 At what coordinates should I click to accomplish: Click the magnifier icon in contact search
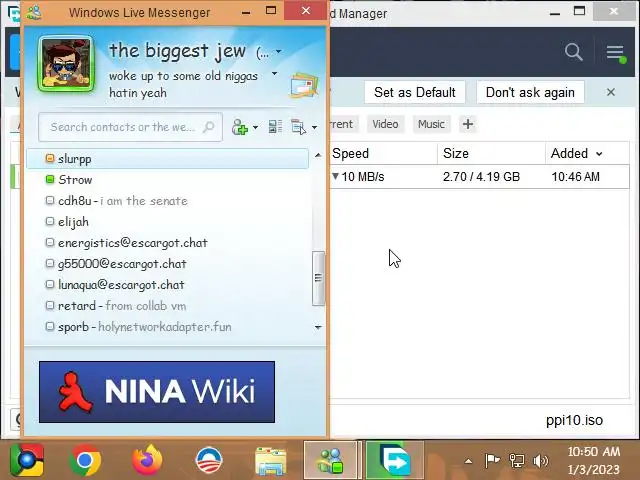click(209, 127)
